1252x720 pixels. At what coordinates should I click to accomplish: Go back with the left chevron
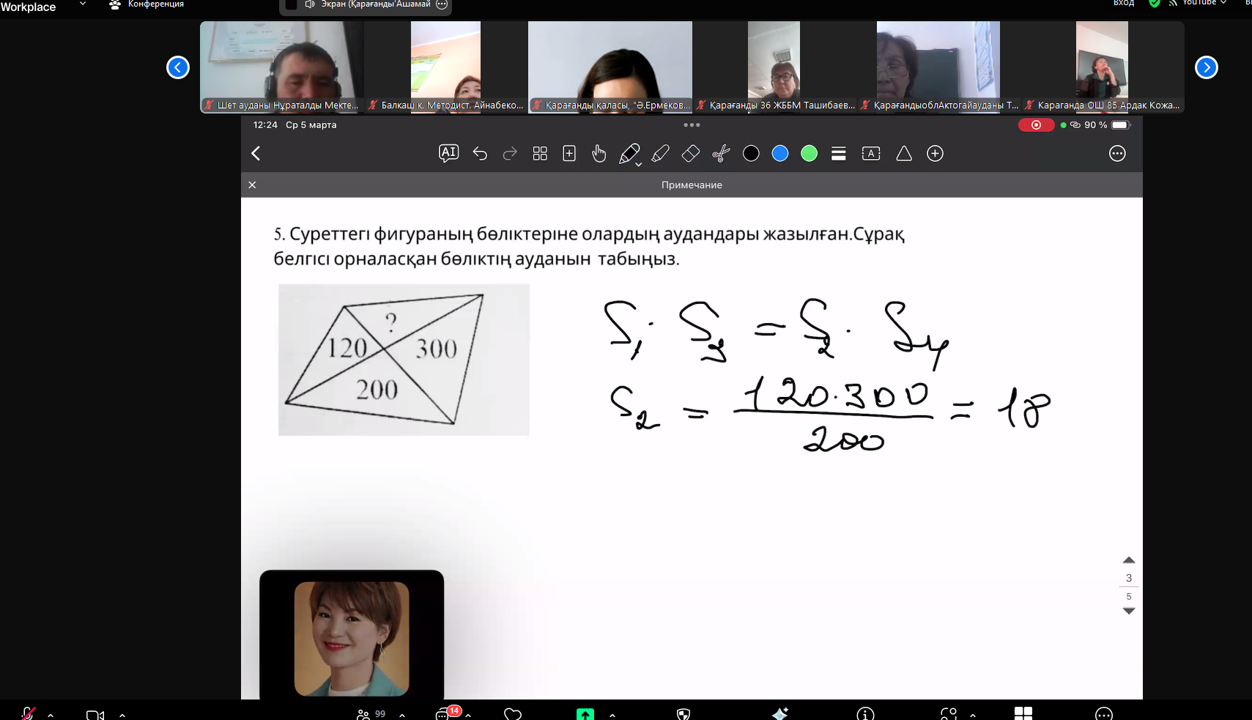click(256, 153)
